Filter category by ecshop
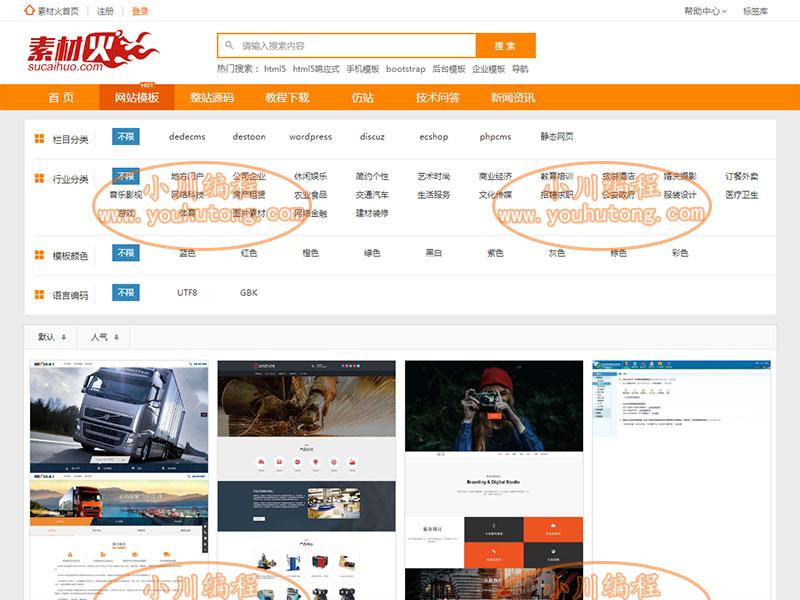Viewport: 800px width, 600px height. [x=434, y=137]
